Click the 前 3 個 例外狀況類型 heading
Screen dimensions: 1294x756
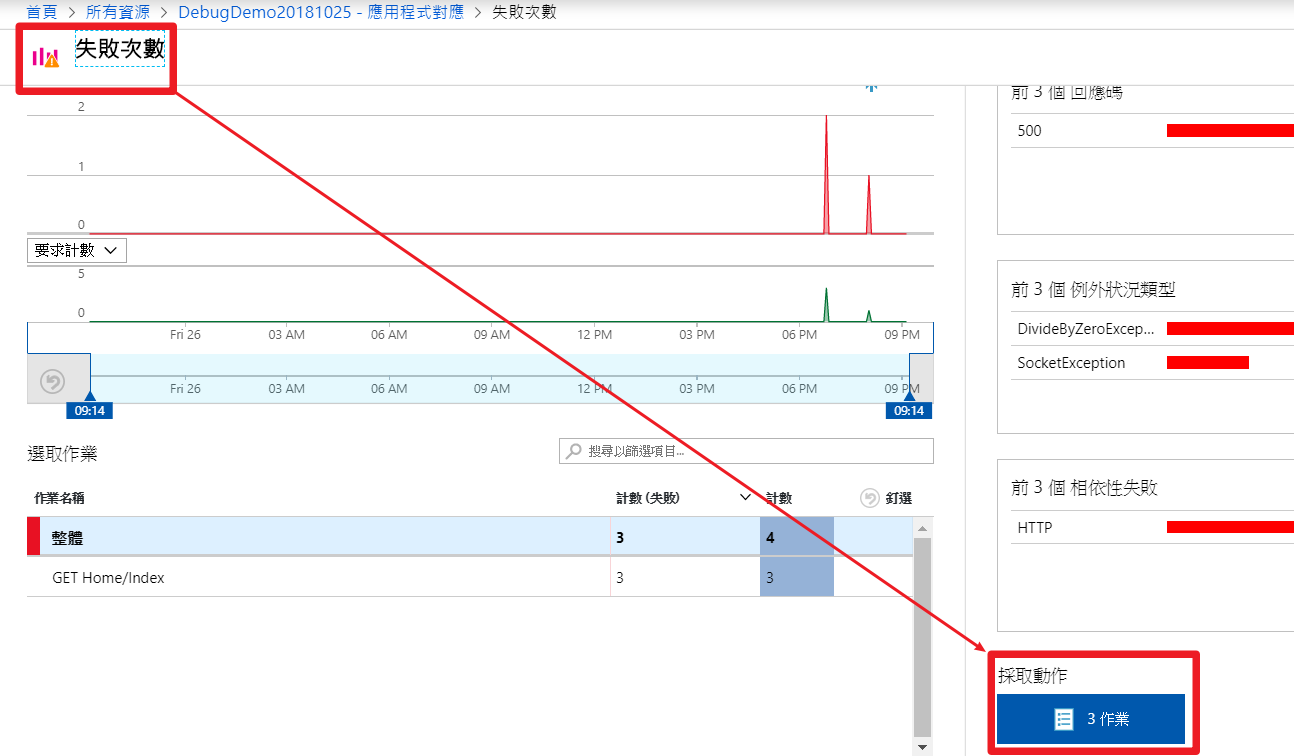coord(1093,290)
